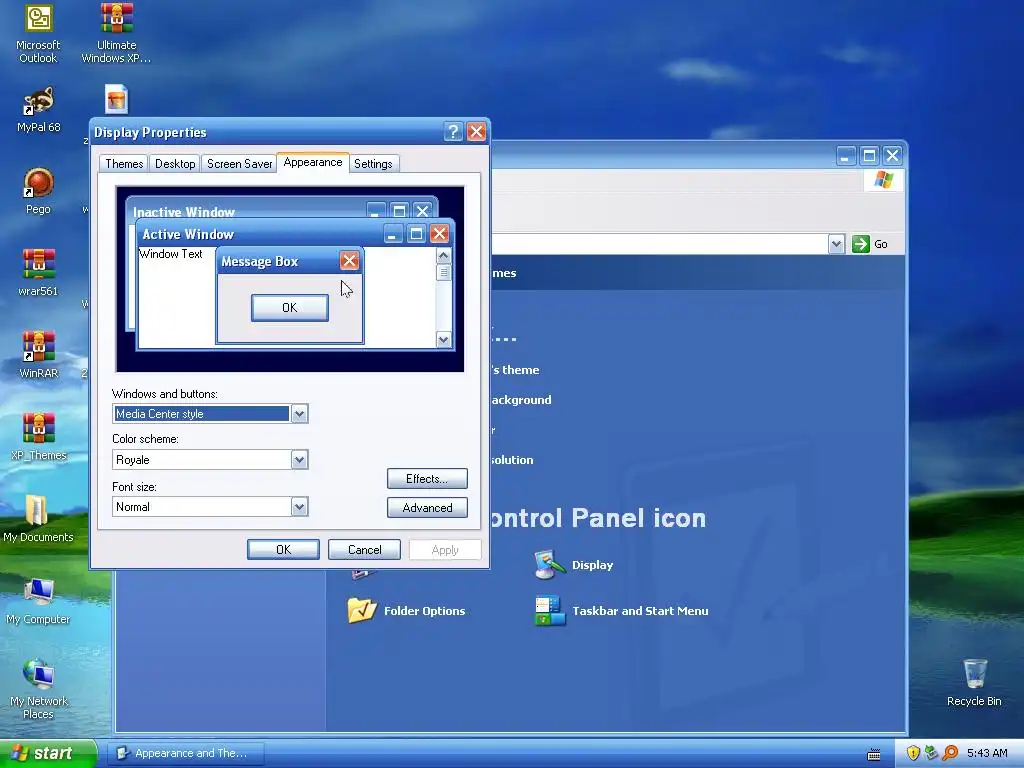
Task: Click the question mark help button in Display Properties
Action: point(453,132)
